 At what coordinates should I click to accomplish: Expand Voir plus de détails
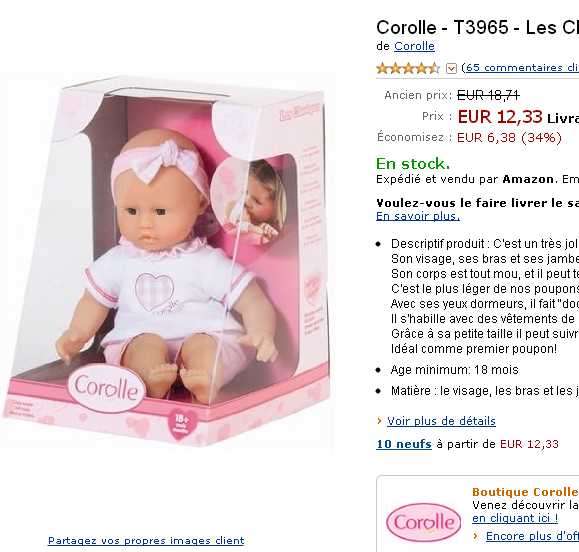(441, 421)
